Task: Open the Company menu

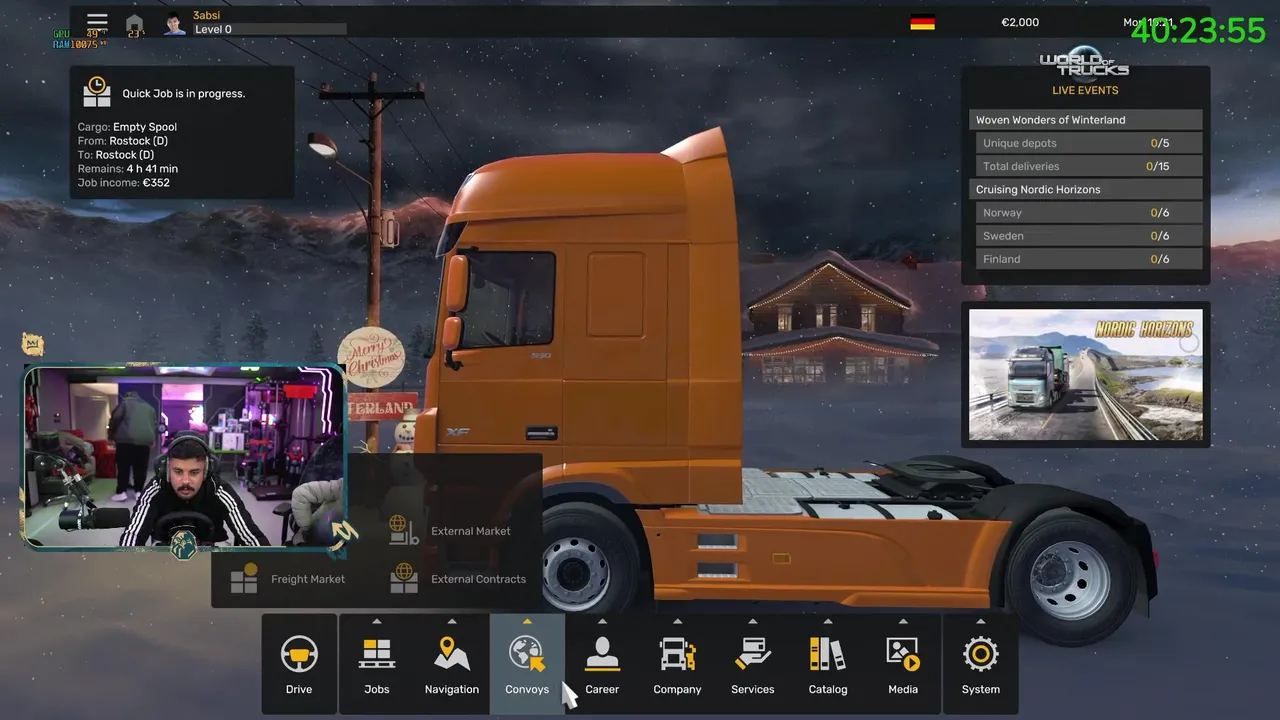Action: point(677,664)
